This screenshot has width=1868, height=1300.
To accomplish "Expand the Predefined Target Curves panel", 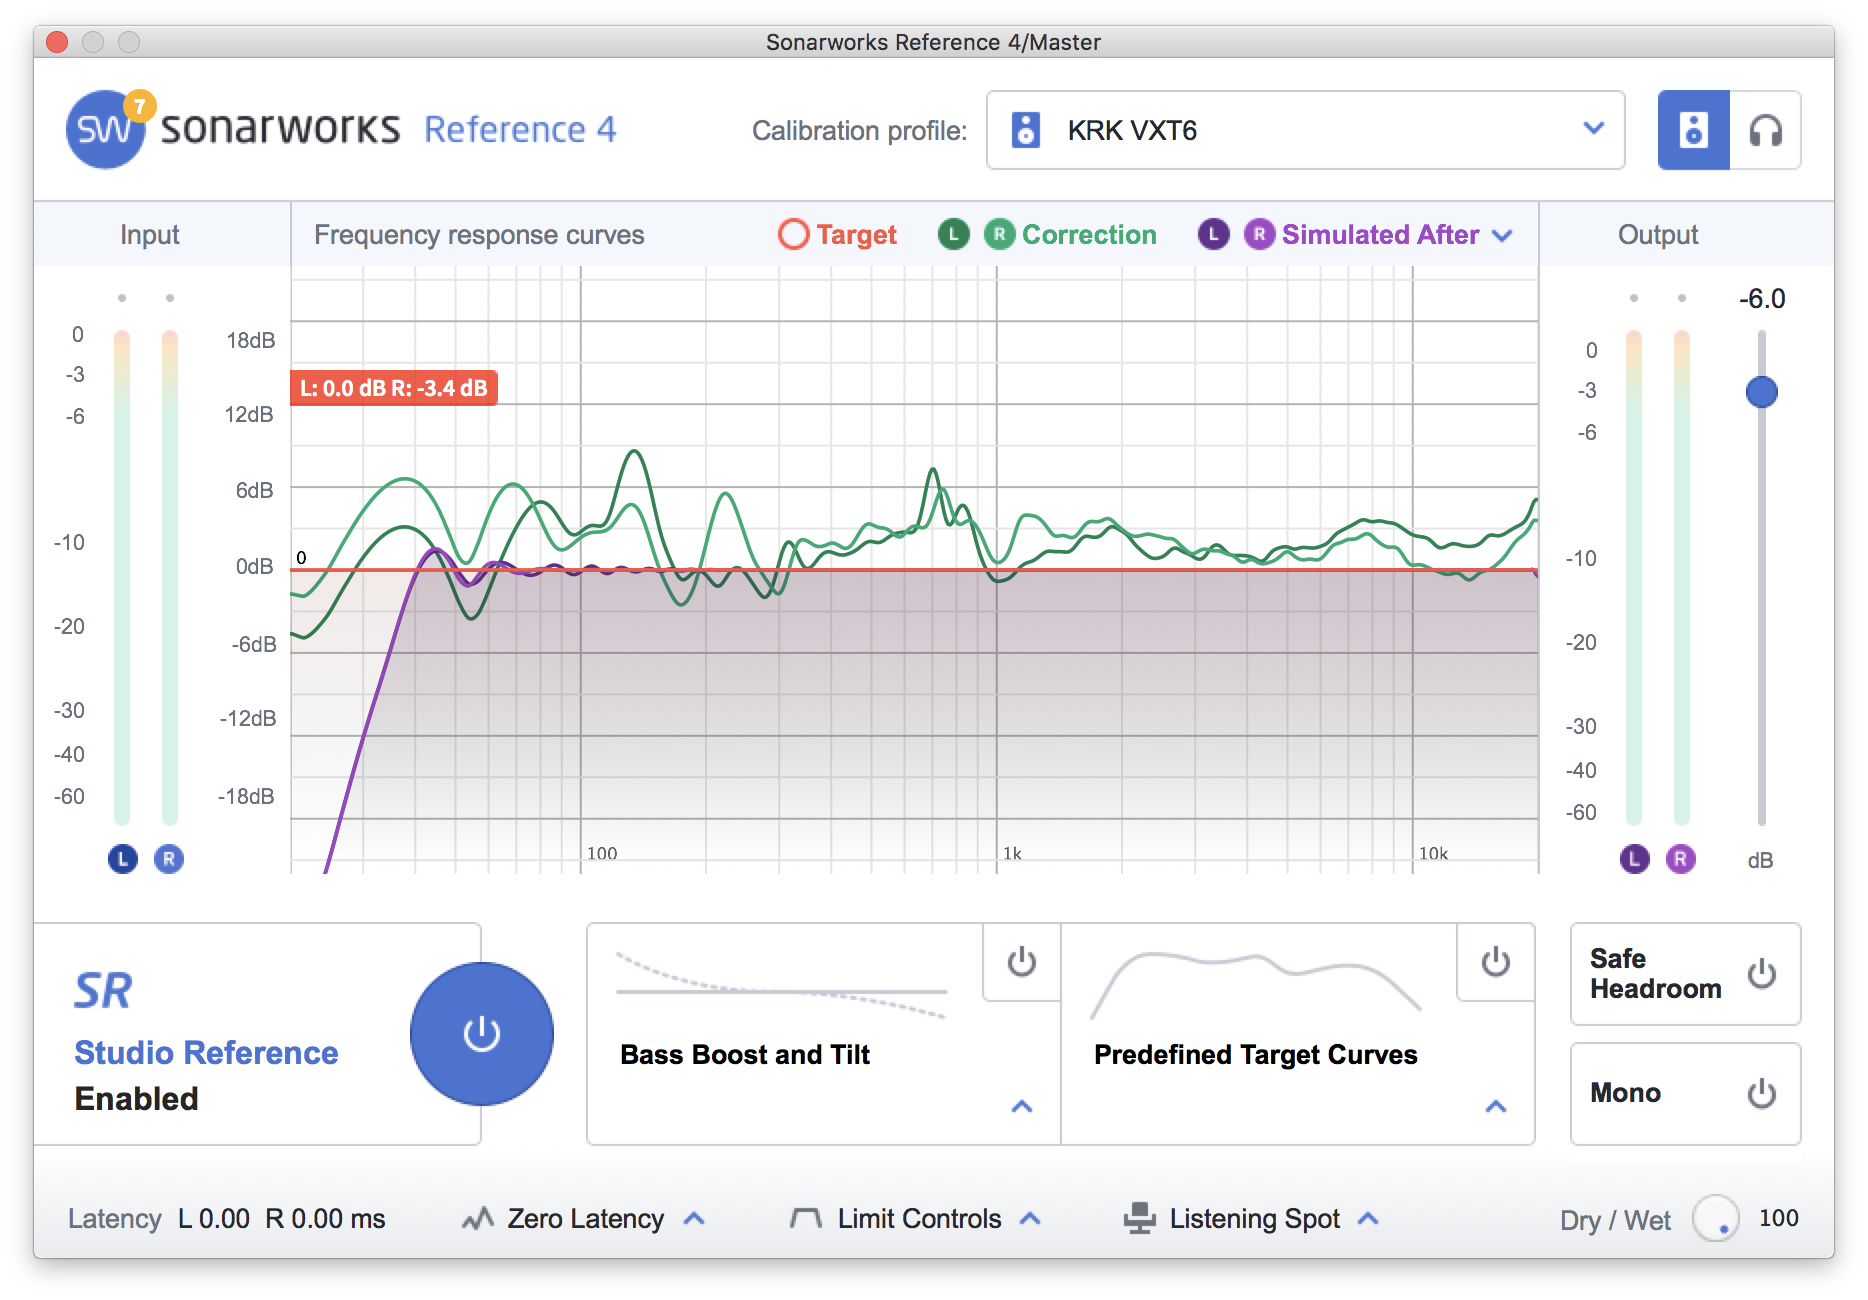I will (1495, 1106).
